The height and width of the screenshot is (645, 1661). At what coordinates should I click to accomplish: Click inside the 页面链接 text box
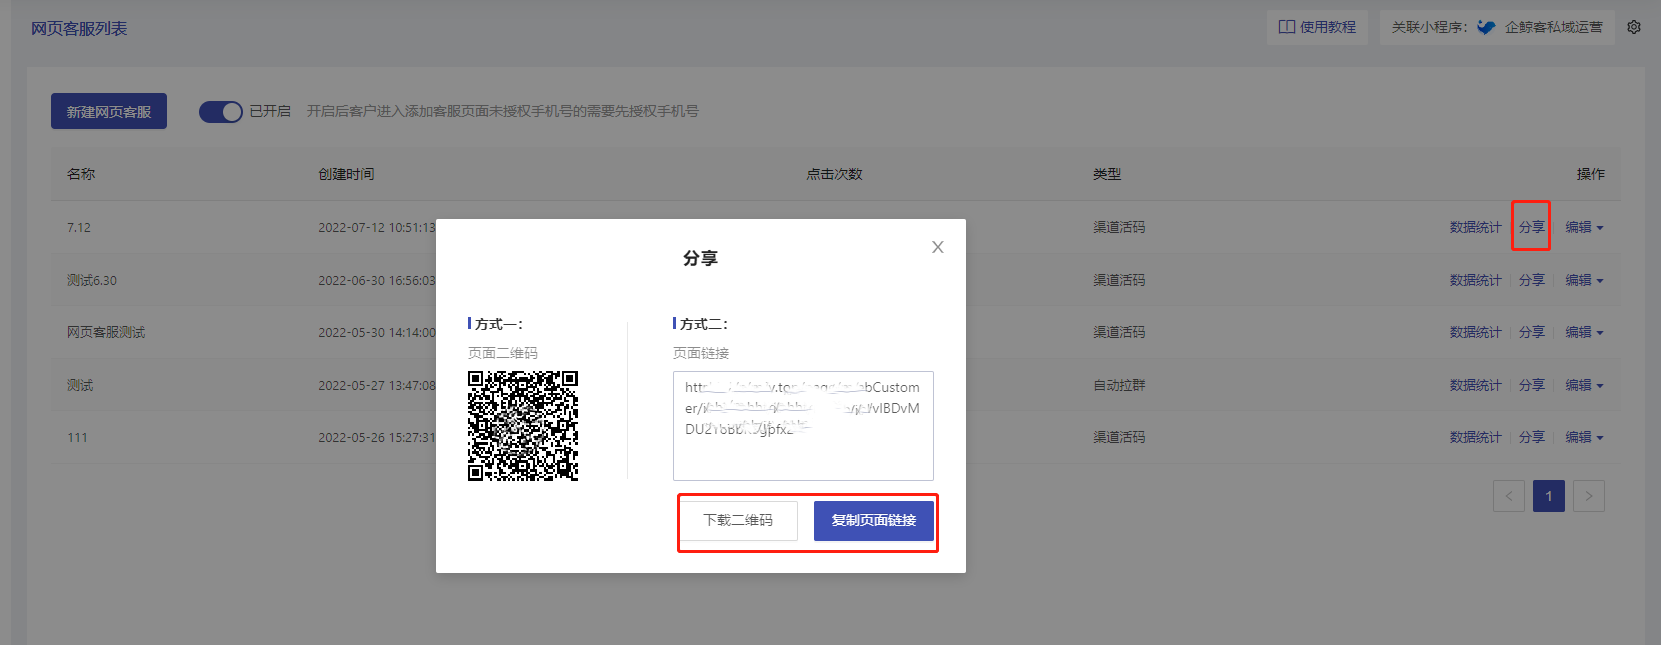pos(803,426)
